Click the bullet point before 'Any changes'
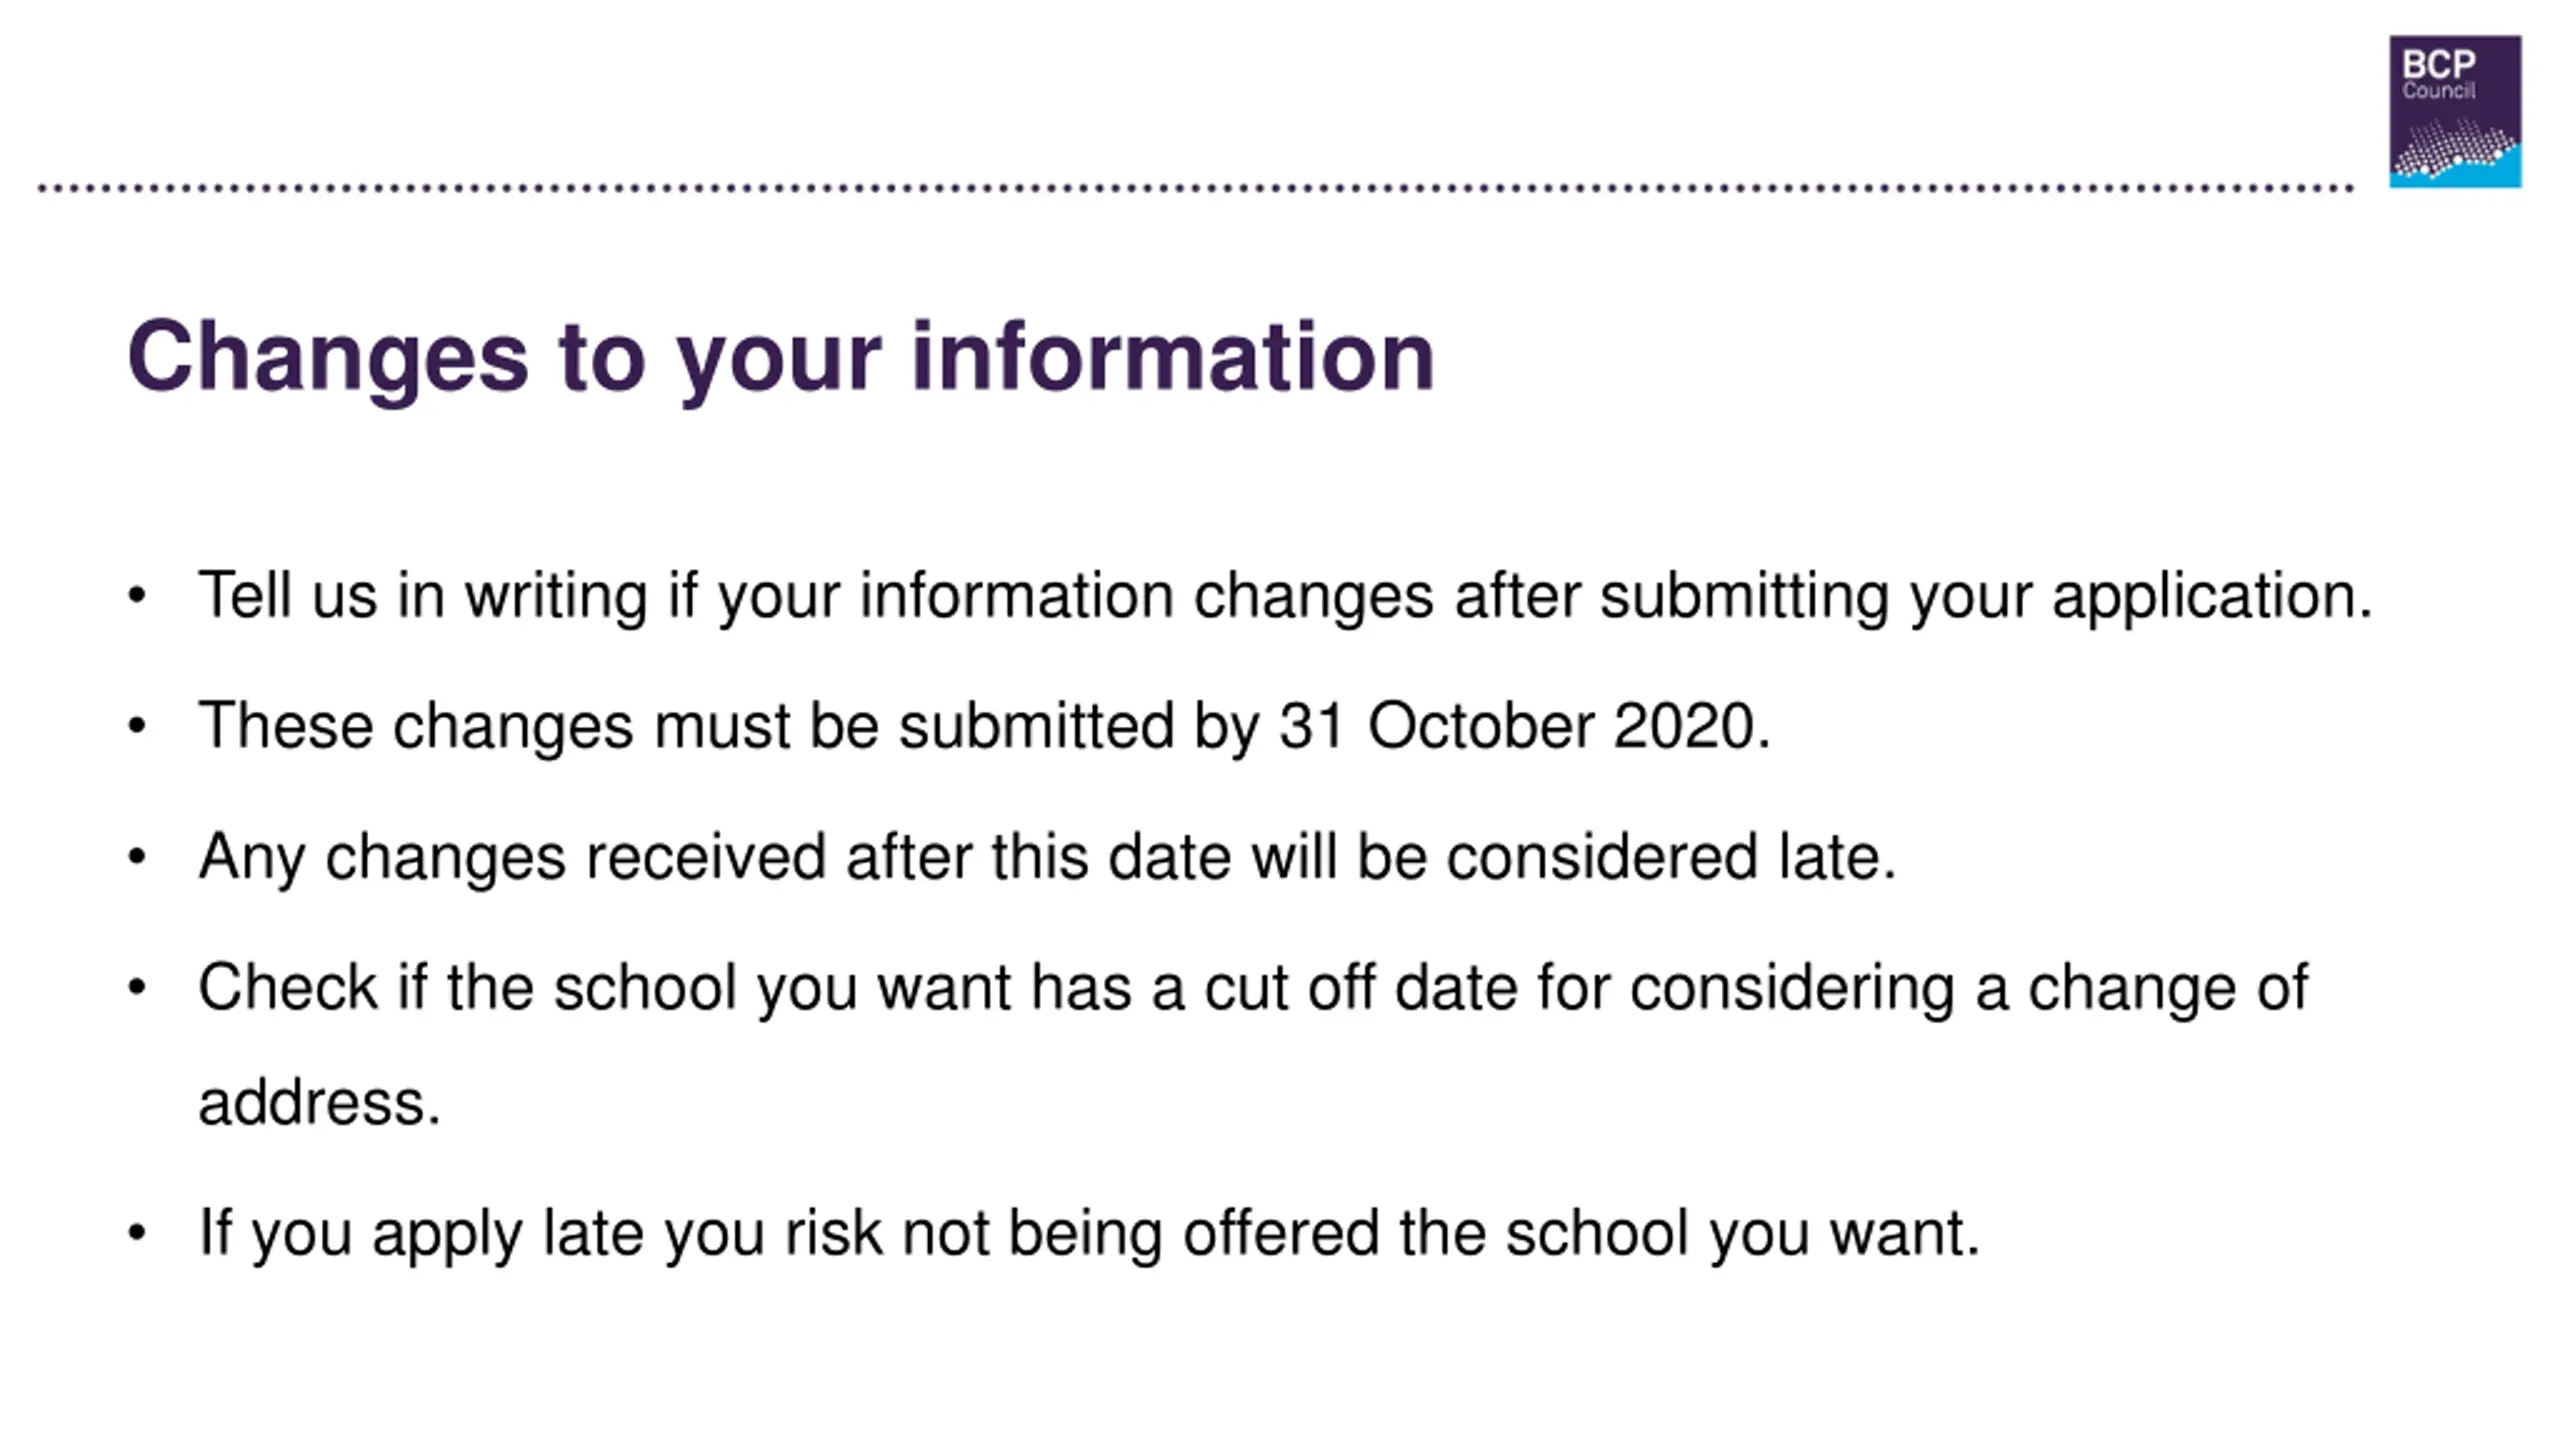 pyautogui.click(x=137, y=858)
